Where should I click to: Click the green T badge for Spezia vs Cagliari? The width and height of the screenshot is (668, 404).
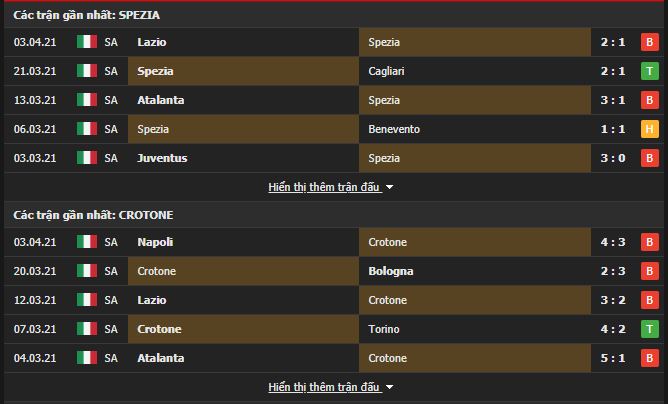click(x=649, y=71)
